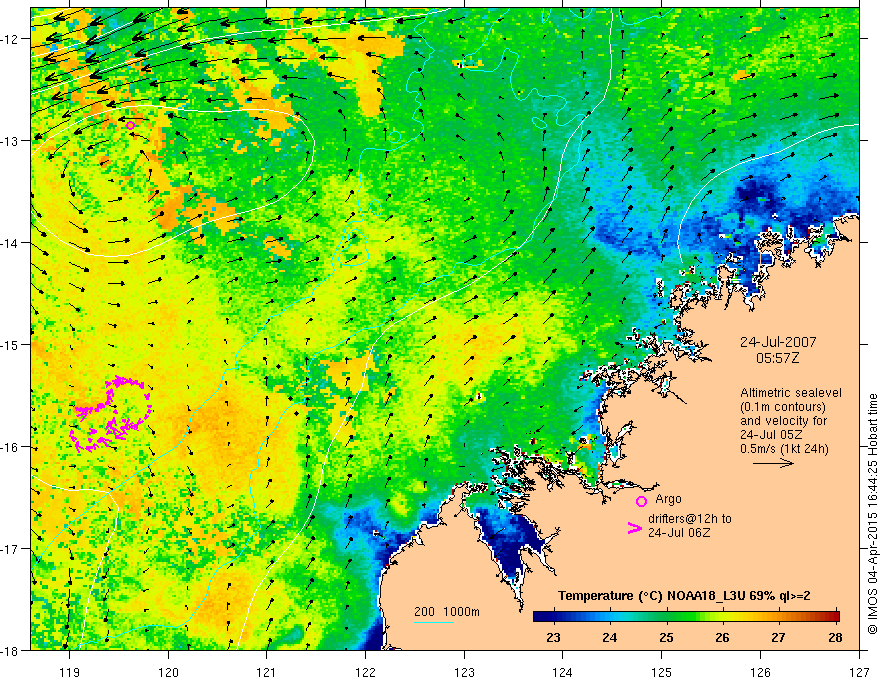The height and width of the screenshot is (680, 880).
Task: Click the temperature color bar at 23
Action: (x=553, y=617)
